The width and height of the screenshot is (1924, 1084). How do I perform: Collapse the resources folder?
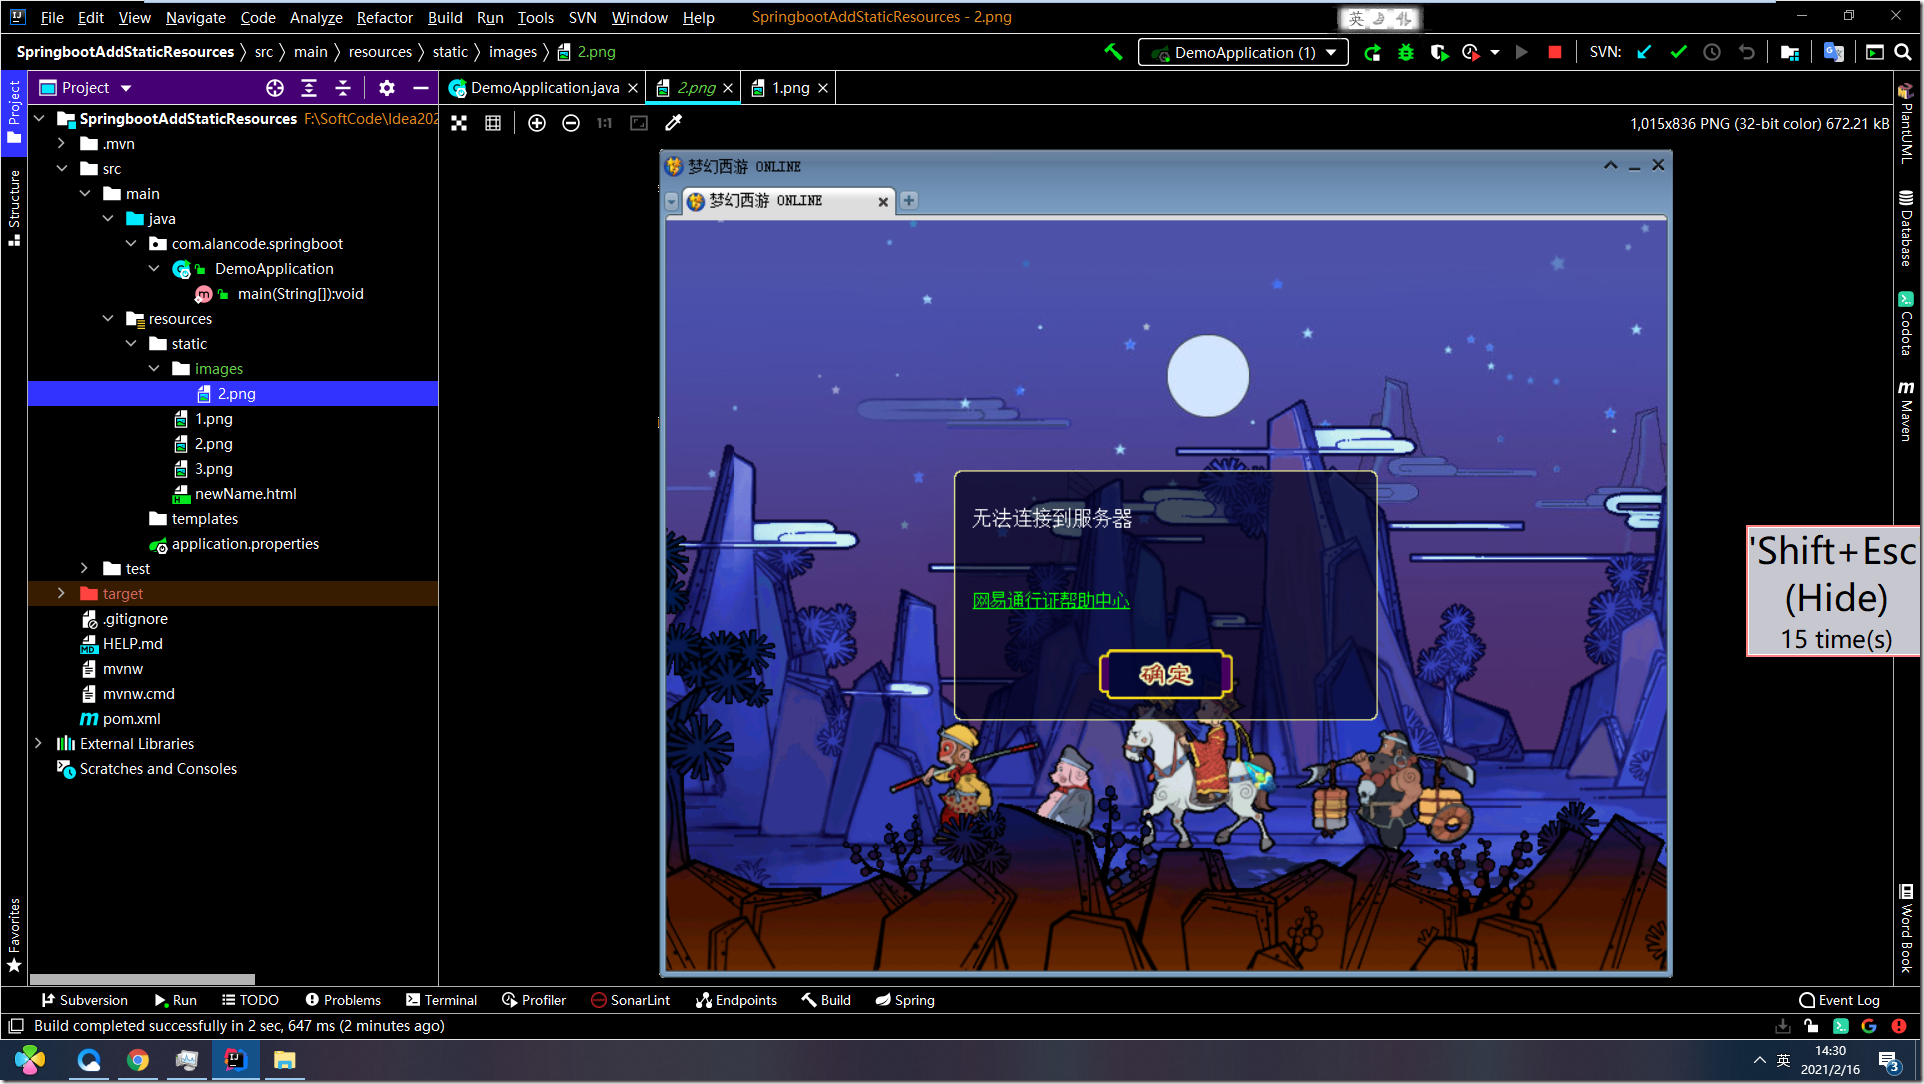click(x=108, y=319)
